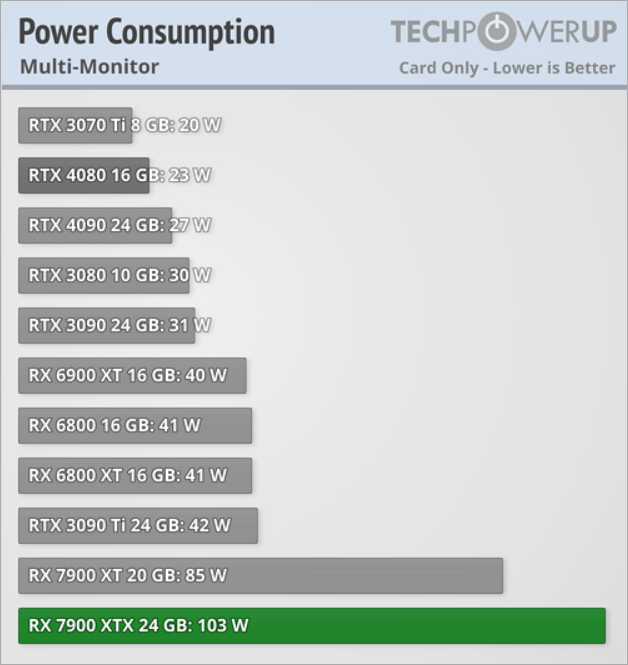Select the Multi-Monitor subtitle text
The height and width of the screenshot is (665, 628).
tap(89, 68)
